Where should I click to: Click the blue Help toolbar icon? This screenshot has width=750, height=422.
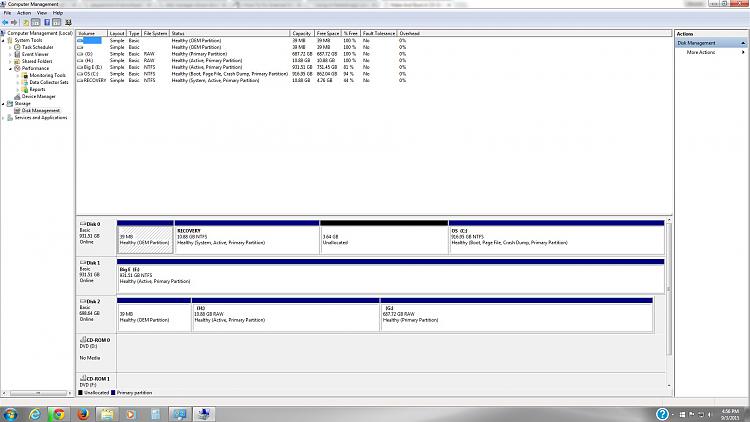click(x=47, y=22)
